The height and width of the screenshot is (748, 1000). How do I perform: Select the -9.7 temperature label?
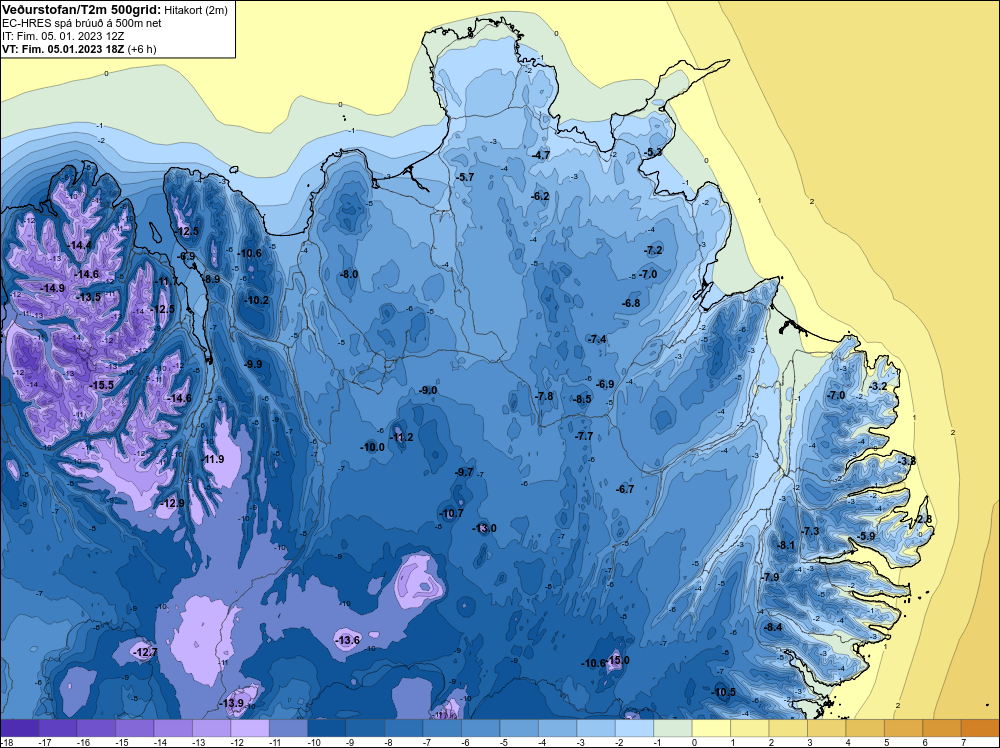464,472
